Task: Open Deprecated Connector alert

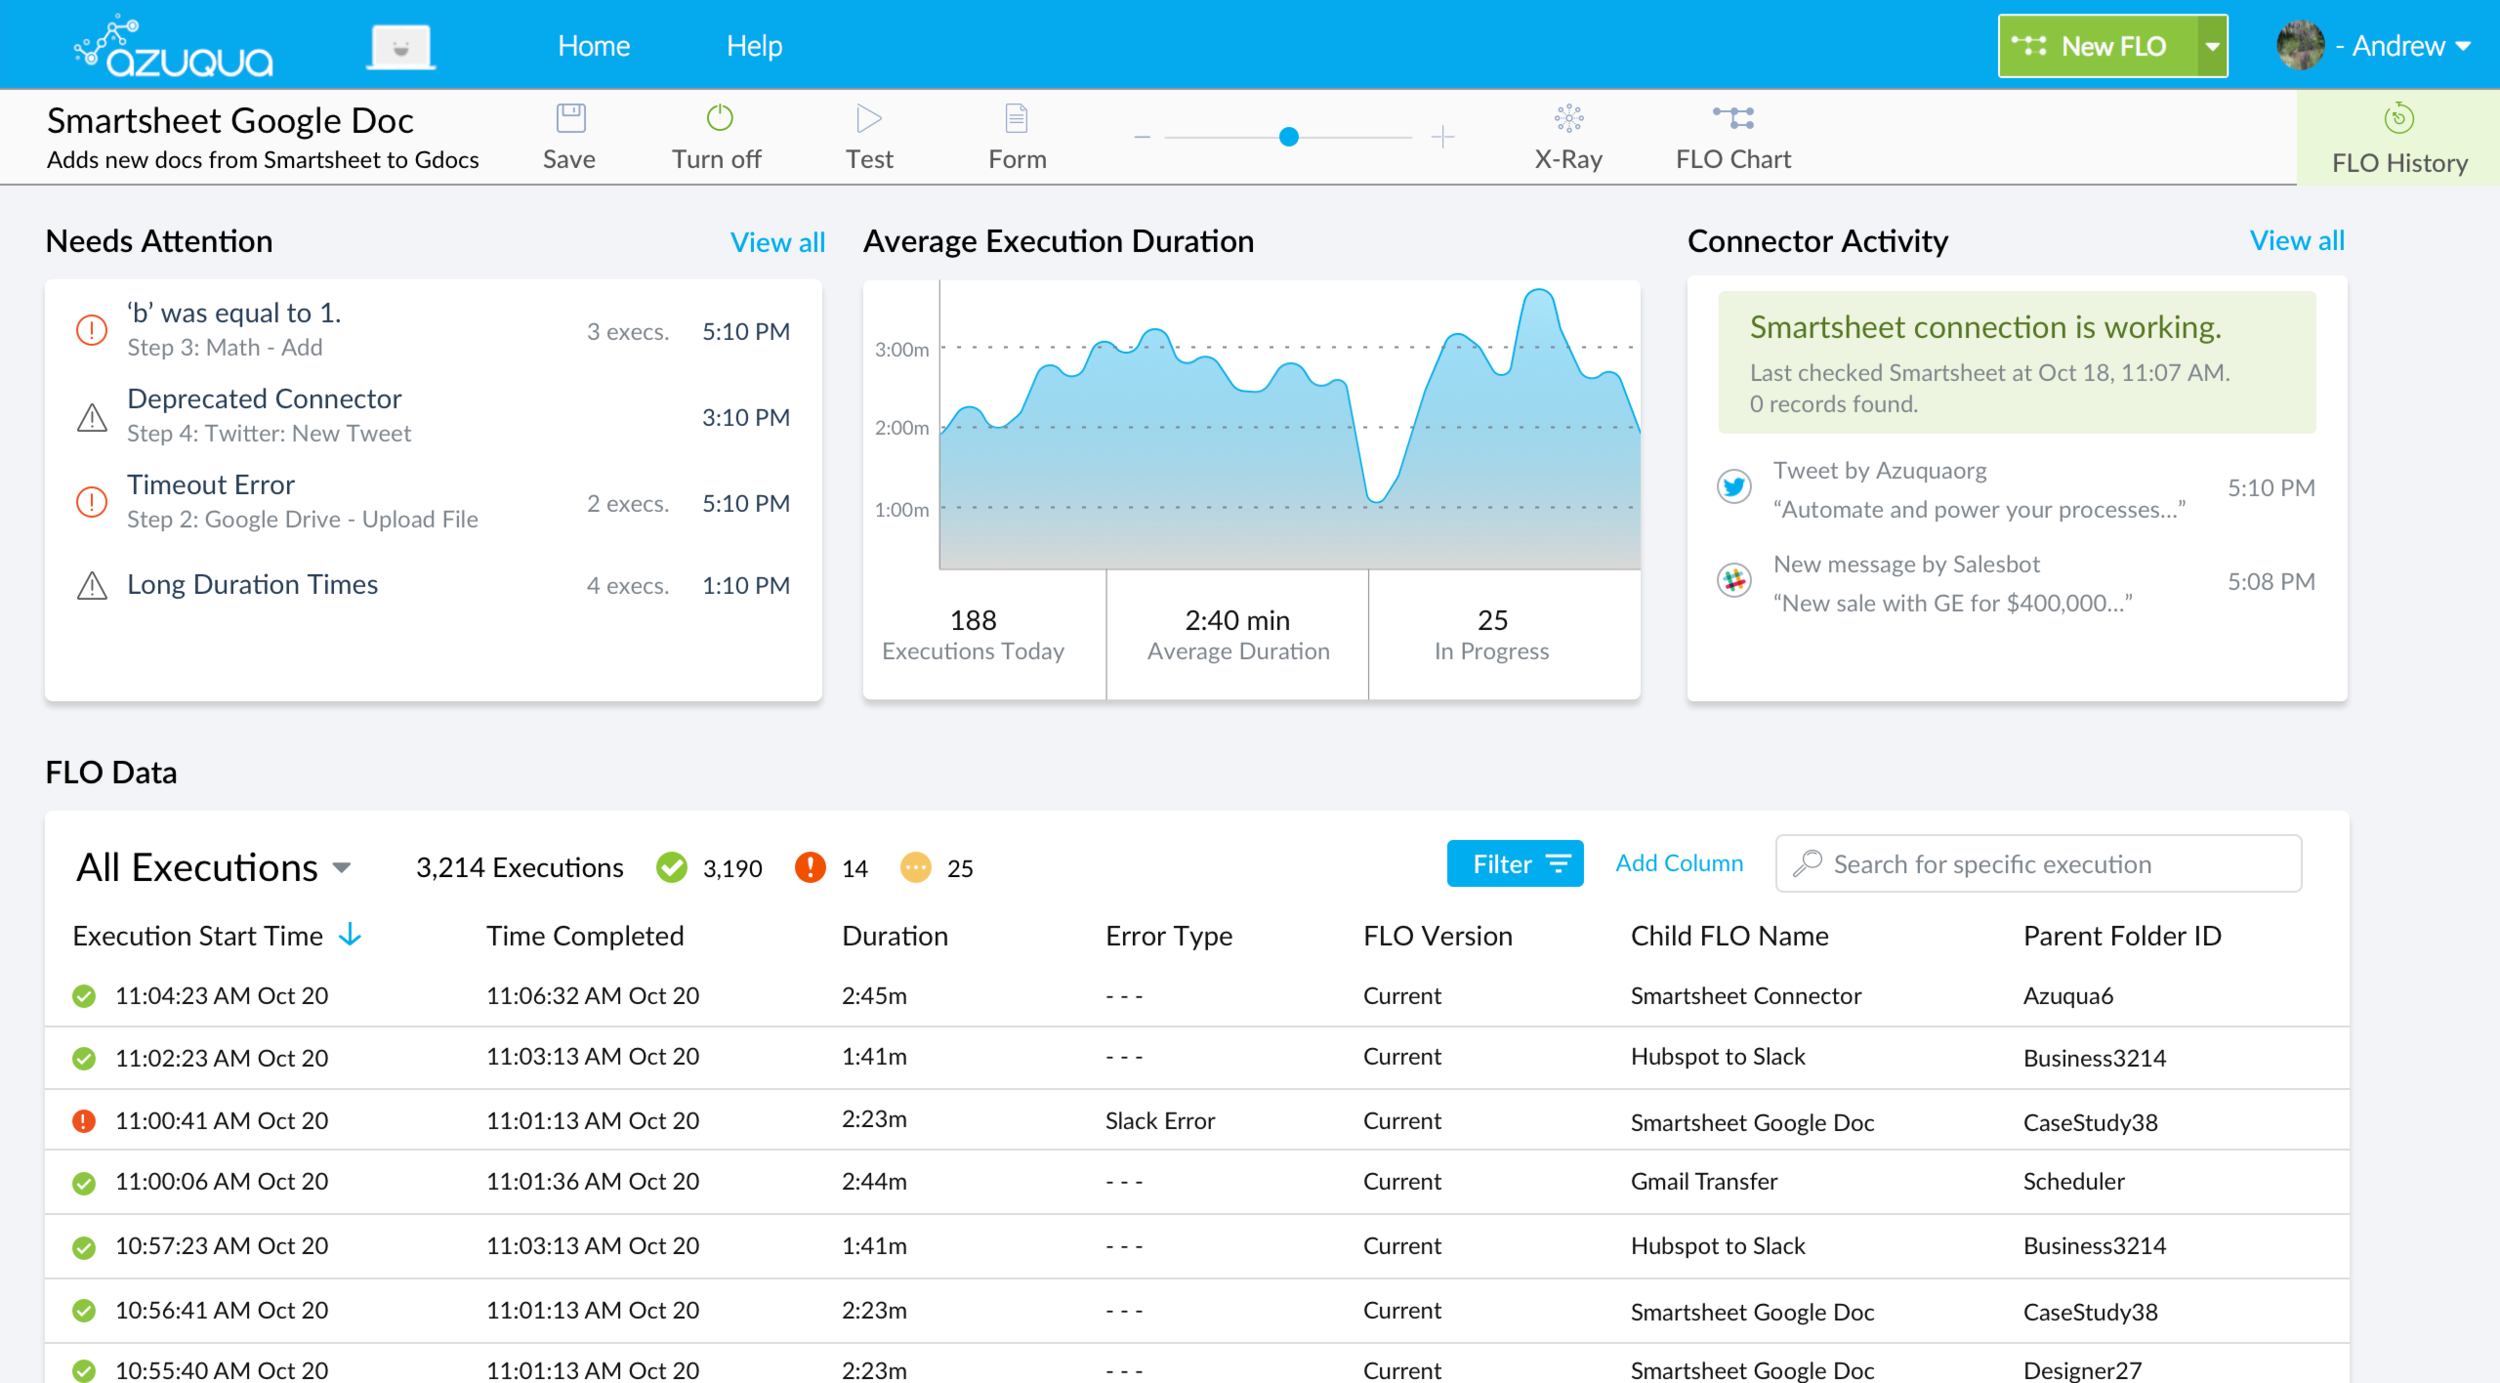Action: 433,416
